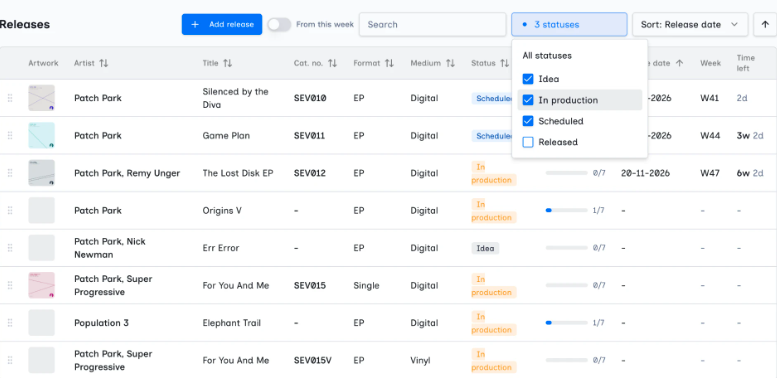The width and height of the screenshot is (777, 378).
Task: Click the Idea status badge for Err Error
Action: coord(485,248)
